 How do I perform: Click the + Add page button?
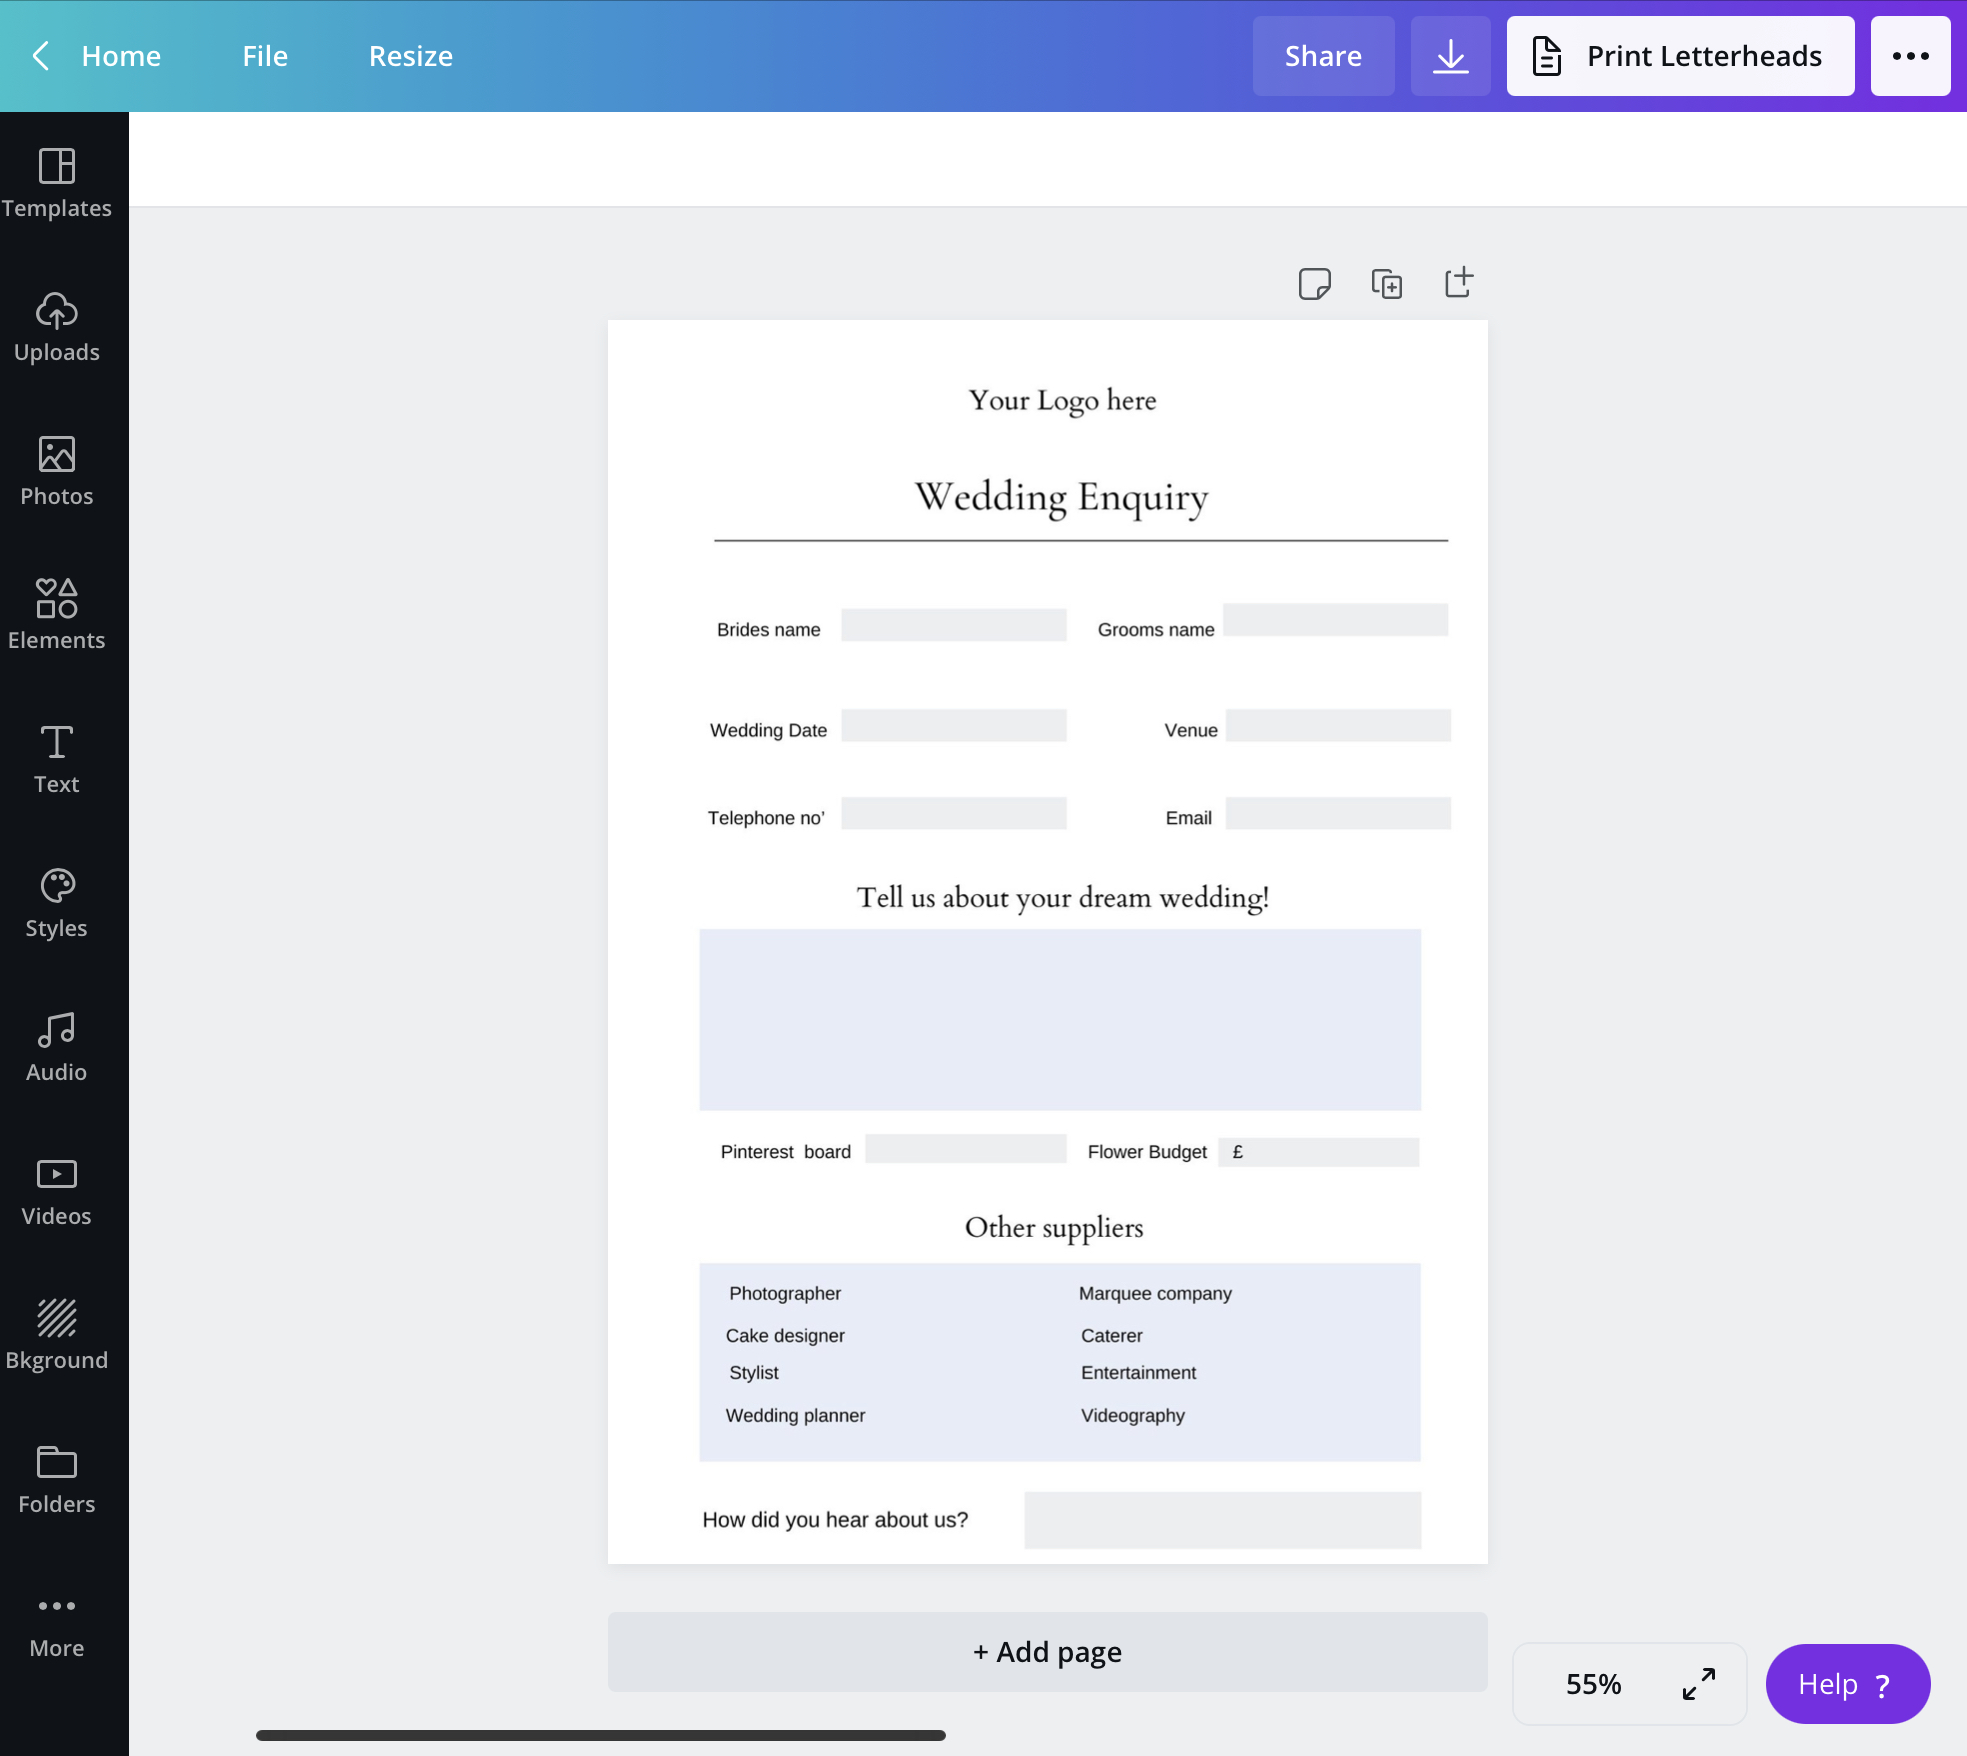click(x=1047, y=1652)
